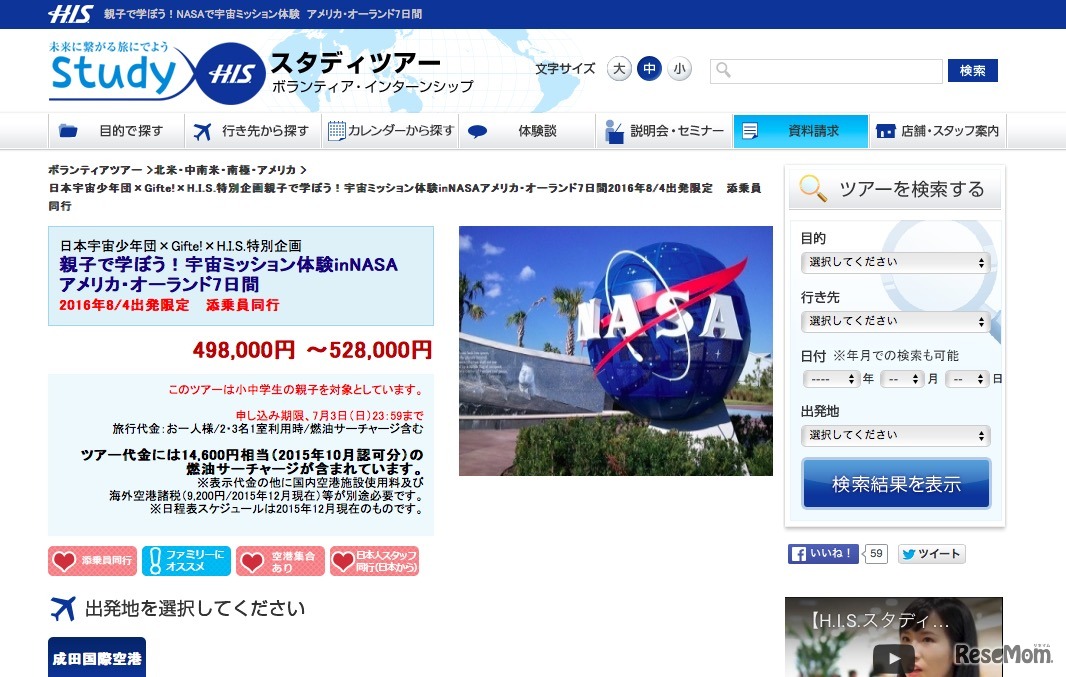Image resolution: width=1066 pixels, height=677 pixels.
Task: Click calendar icon beside カレンダーから探す
Action: (x=337, y=131)
